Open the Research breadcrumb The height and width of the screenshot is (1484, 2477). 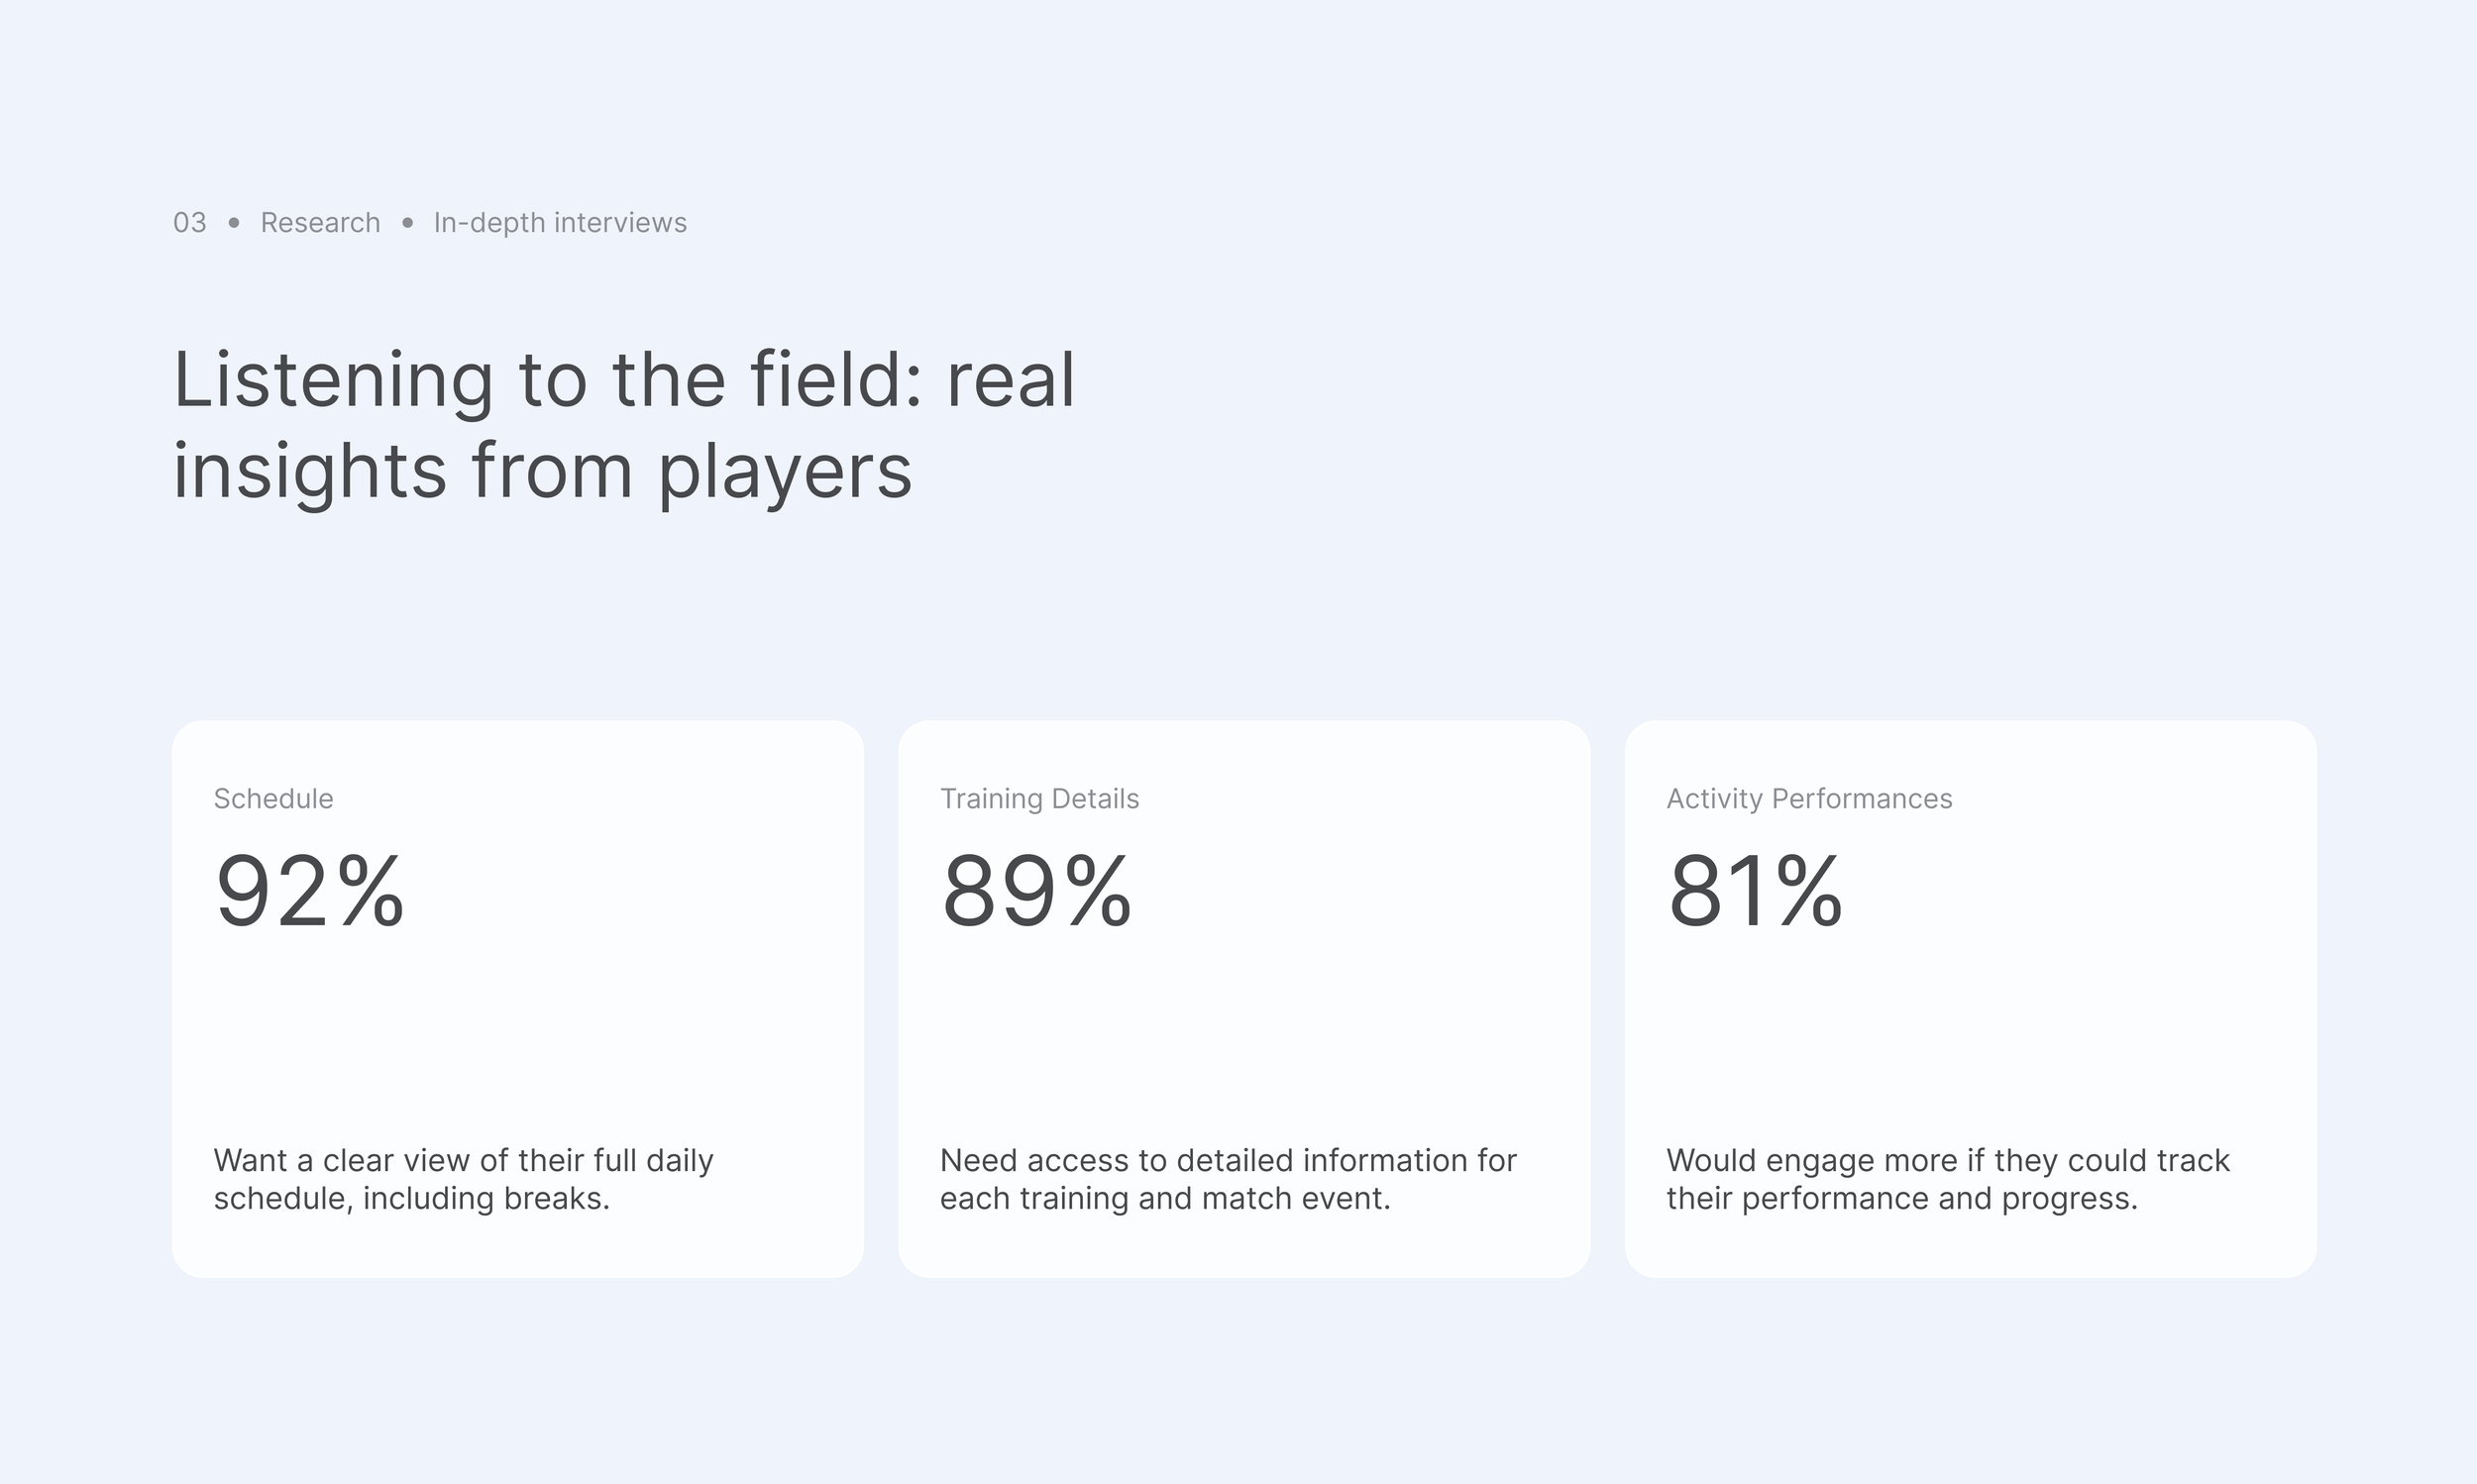tap(320, 222)
